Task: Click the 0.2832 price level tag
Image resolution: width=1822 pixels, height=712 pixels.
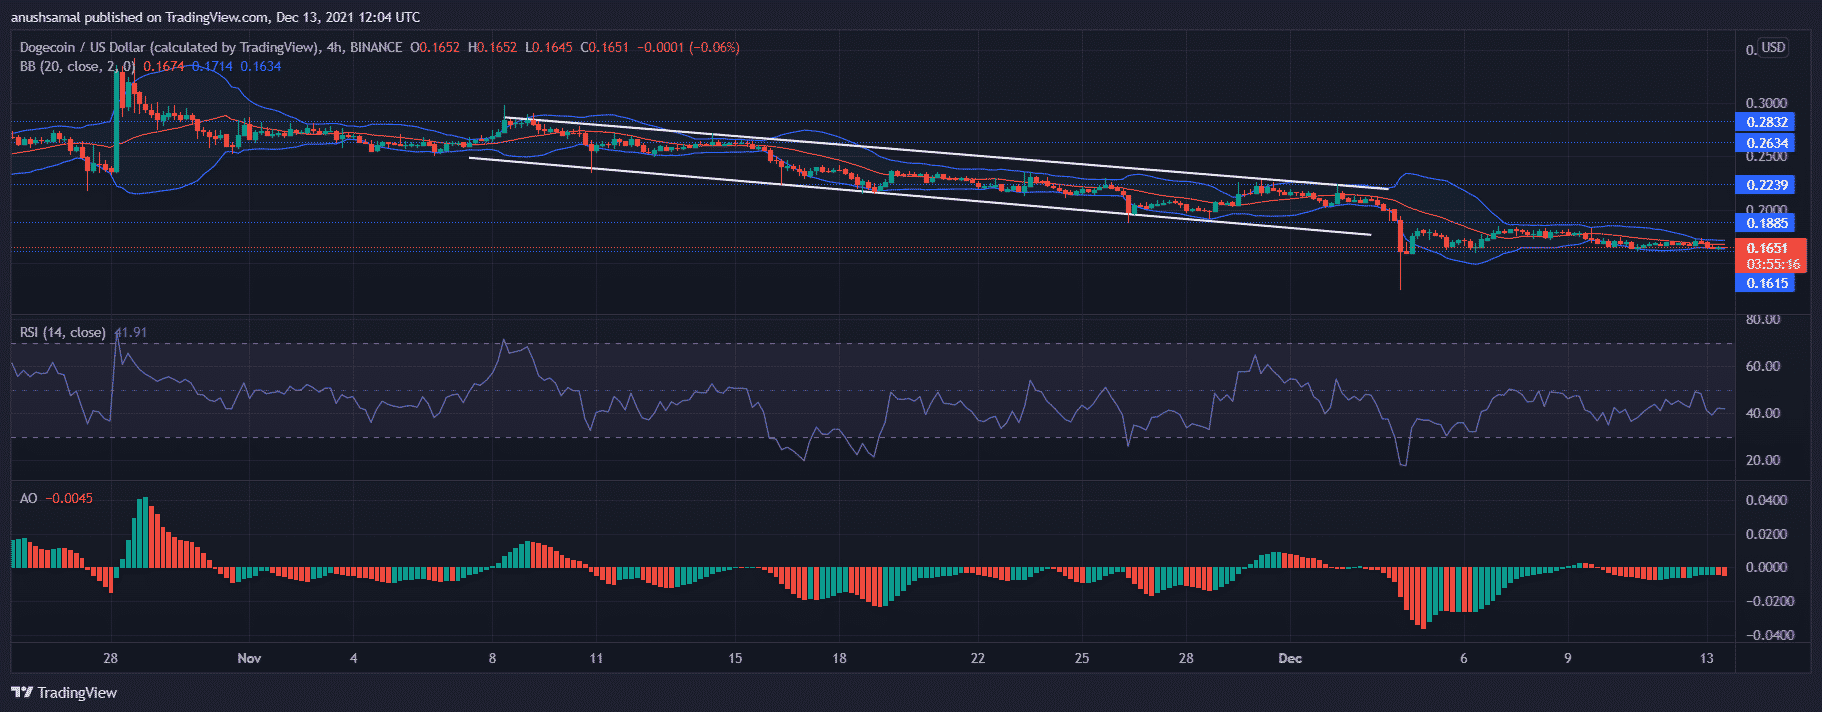Action: pos(1766,122)
